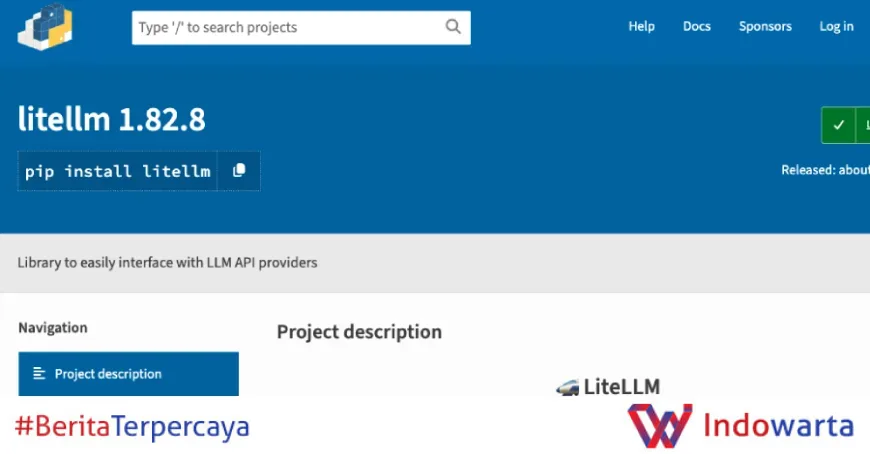Click the lines icon beside Project description
870x454 pixels.
(x=39, y=374)
